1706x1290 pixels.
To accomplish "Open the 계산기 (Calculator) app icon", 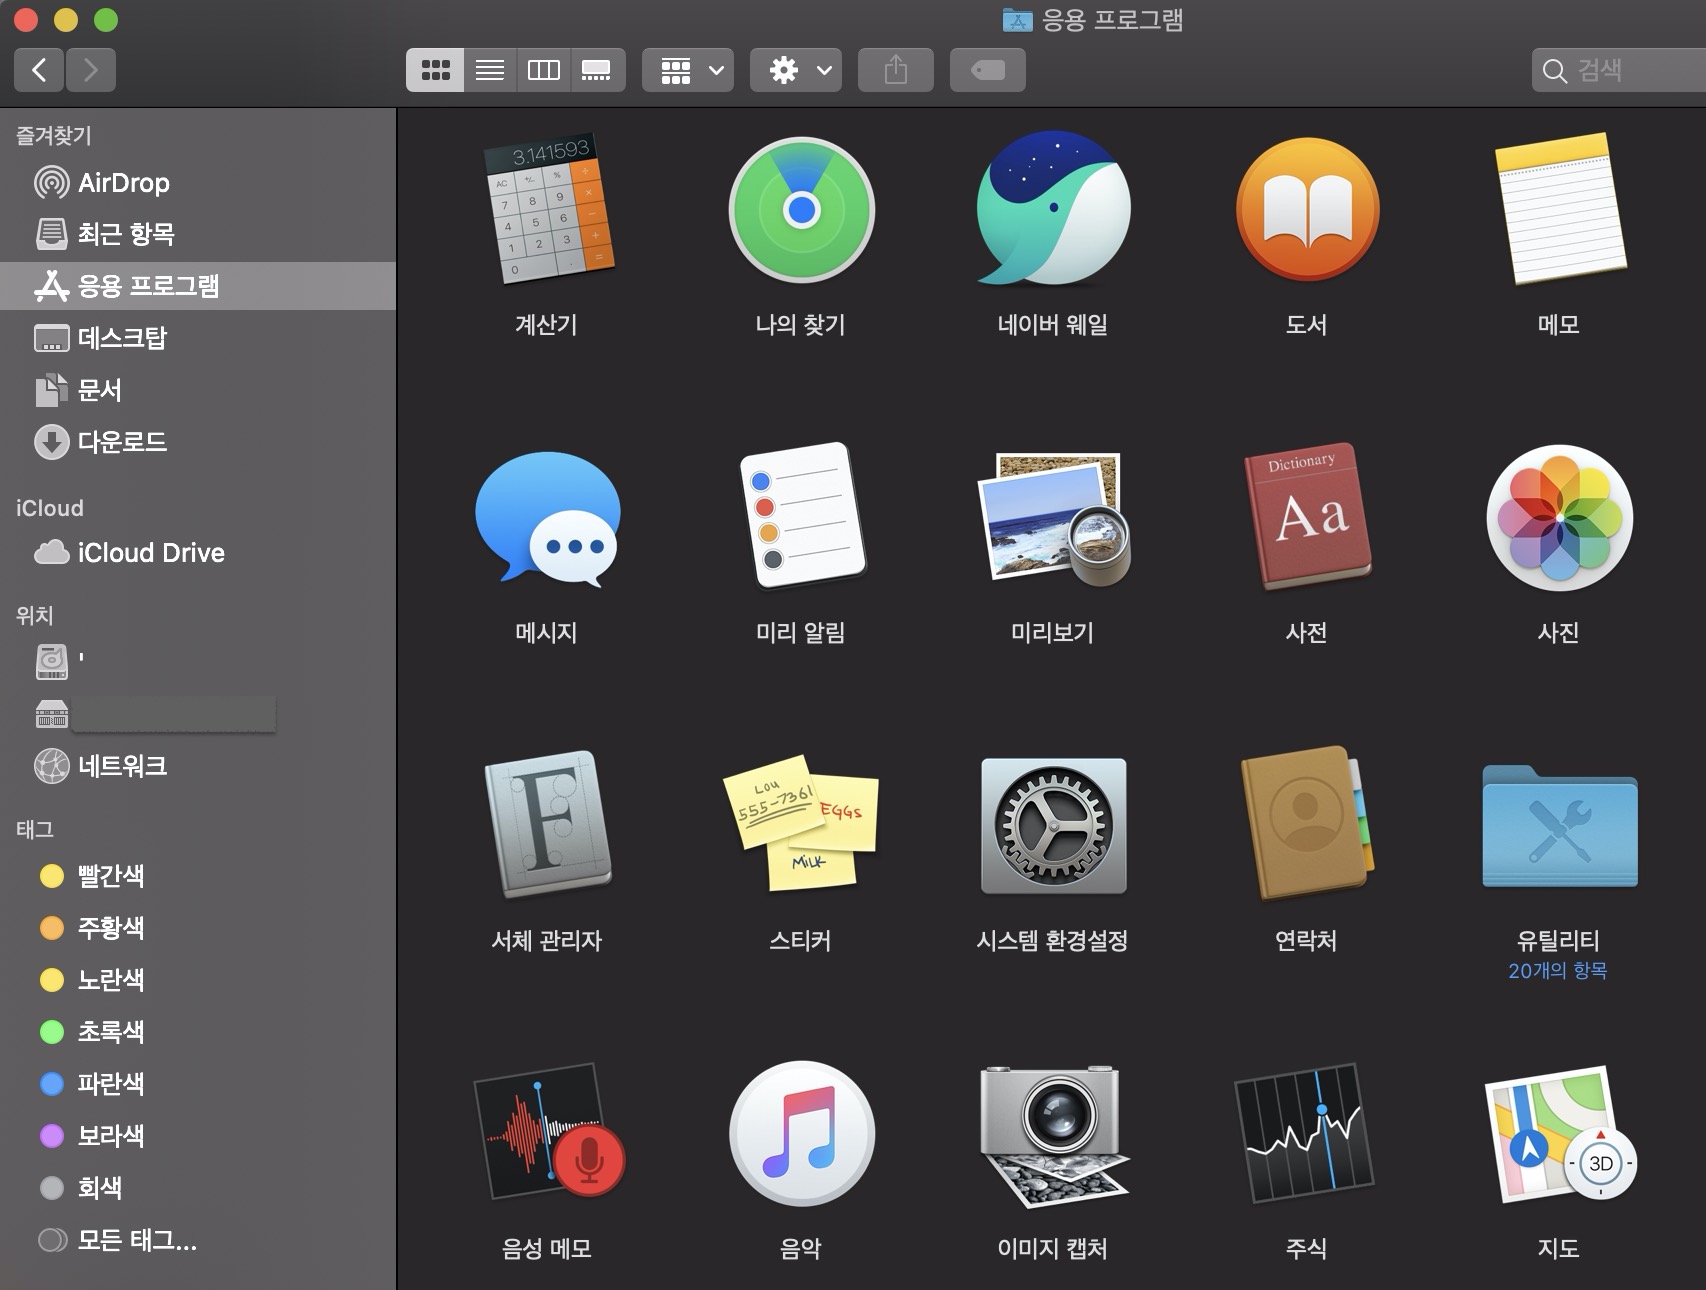I will (x=548, y=211).
